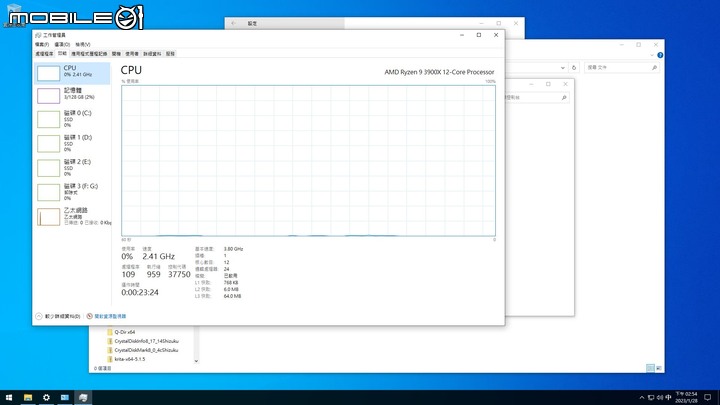Select the Memory (記憶體) item in sidebar
Image resolution: width=720 pixels, height=405 pixels.
(72, 96)
